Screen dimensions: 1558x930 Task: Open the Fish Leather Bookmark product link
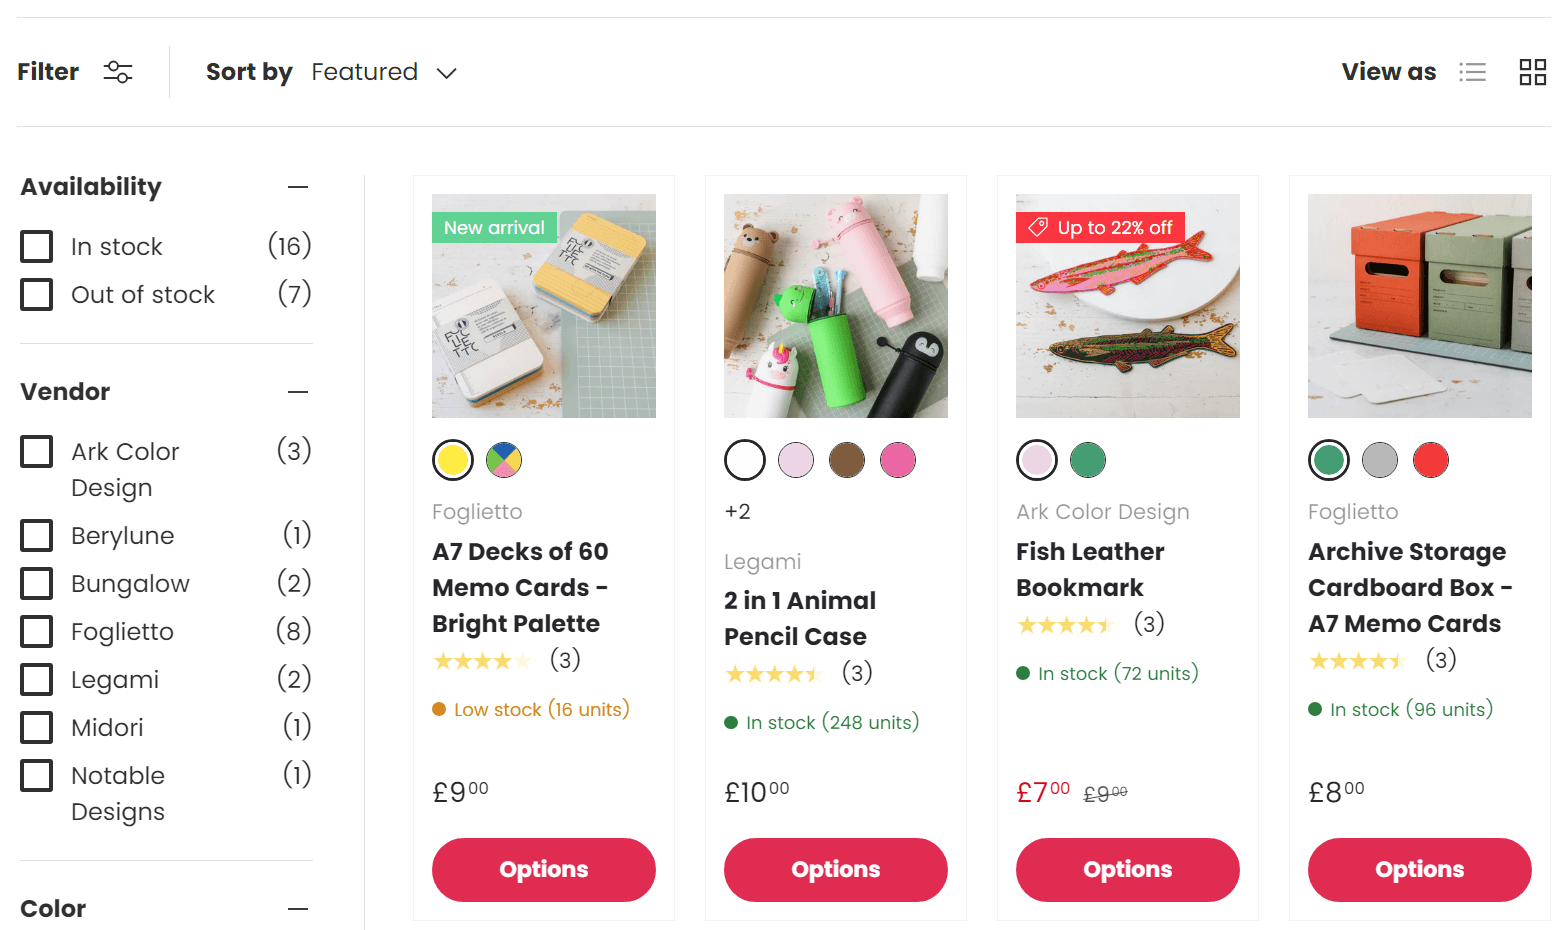pyautogui.click(x=1089, y=569)
